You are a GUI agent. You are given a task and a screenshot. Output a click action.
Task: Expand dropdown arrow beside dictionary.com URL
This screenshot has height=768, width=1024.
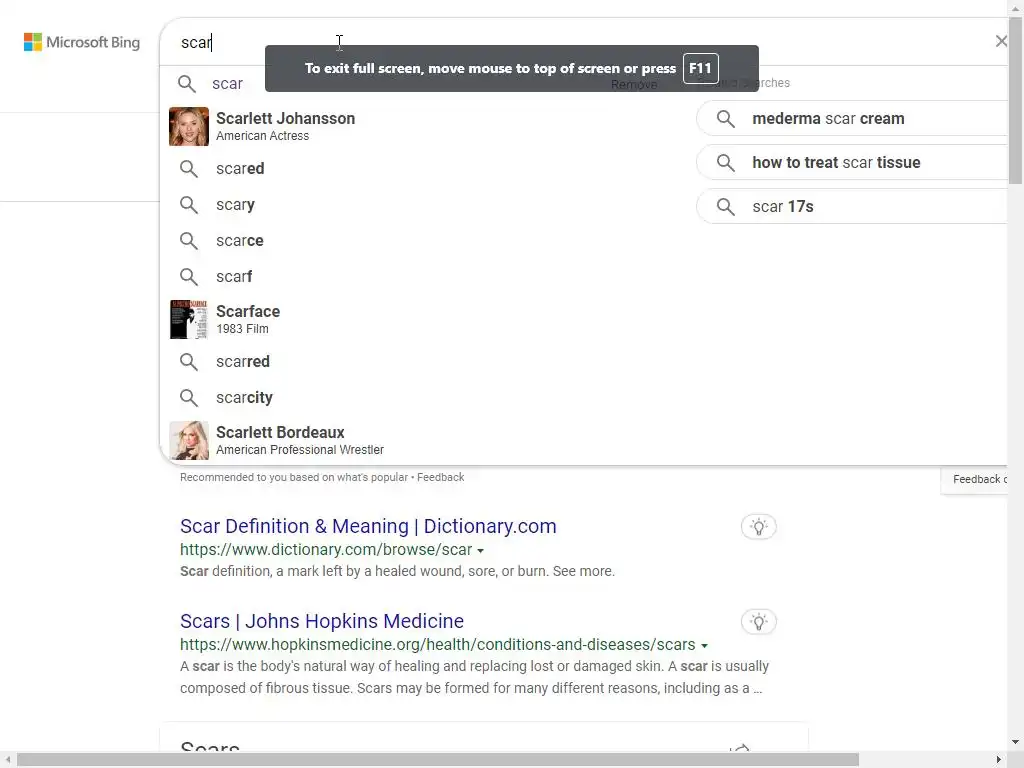tap(481, 551)
